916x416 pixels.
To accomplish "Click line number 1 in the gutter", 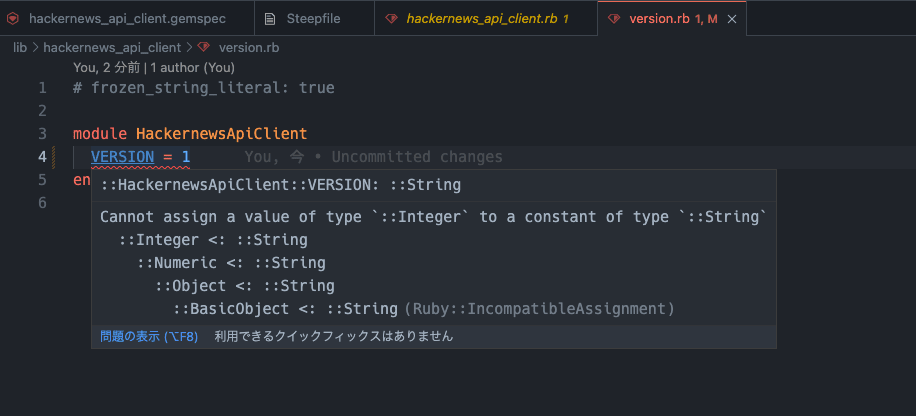I will (x=42, y=88).
